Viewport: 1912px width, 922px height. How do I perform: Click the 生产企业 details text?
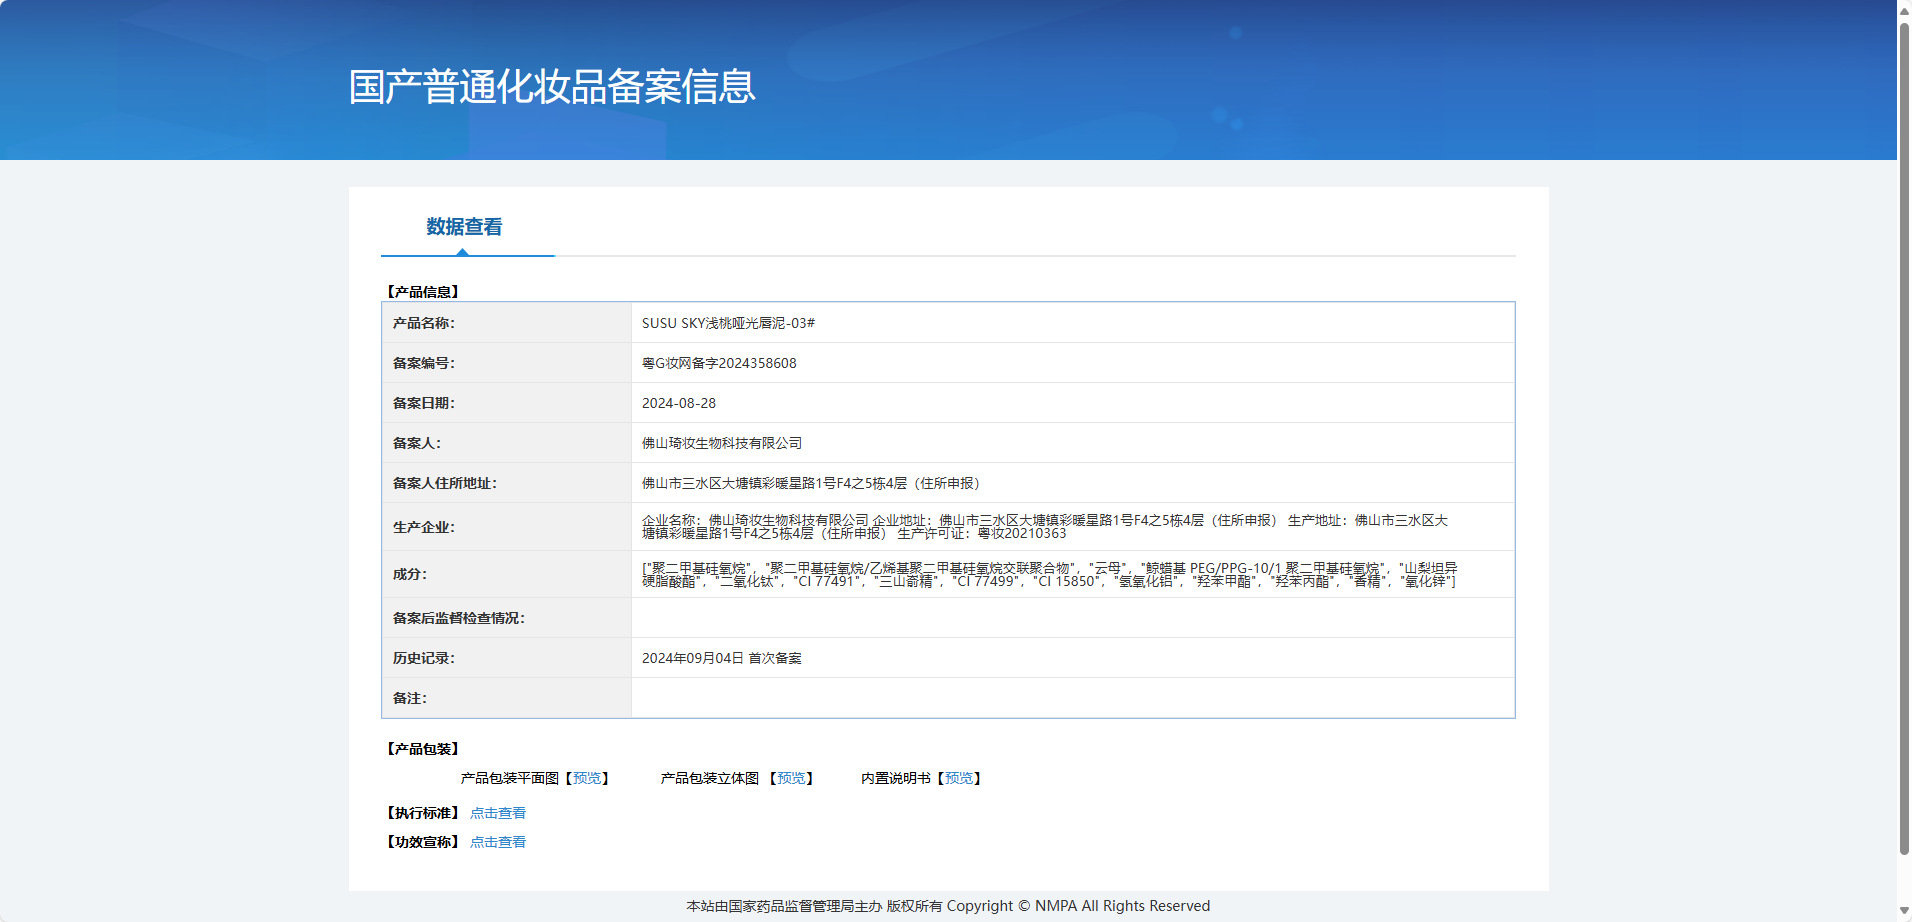tap(1045, 527)
